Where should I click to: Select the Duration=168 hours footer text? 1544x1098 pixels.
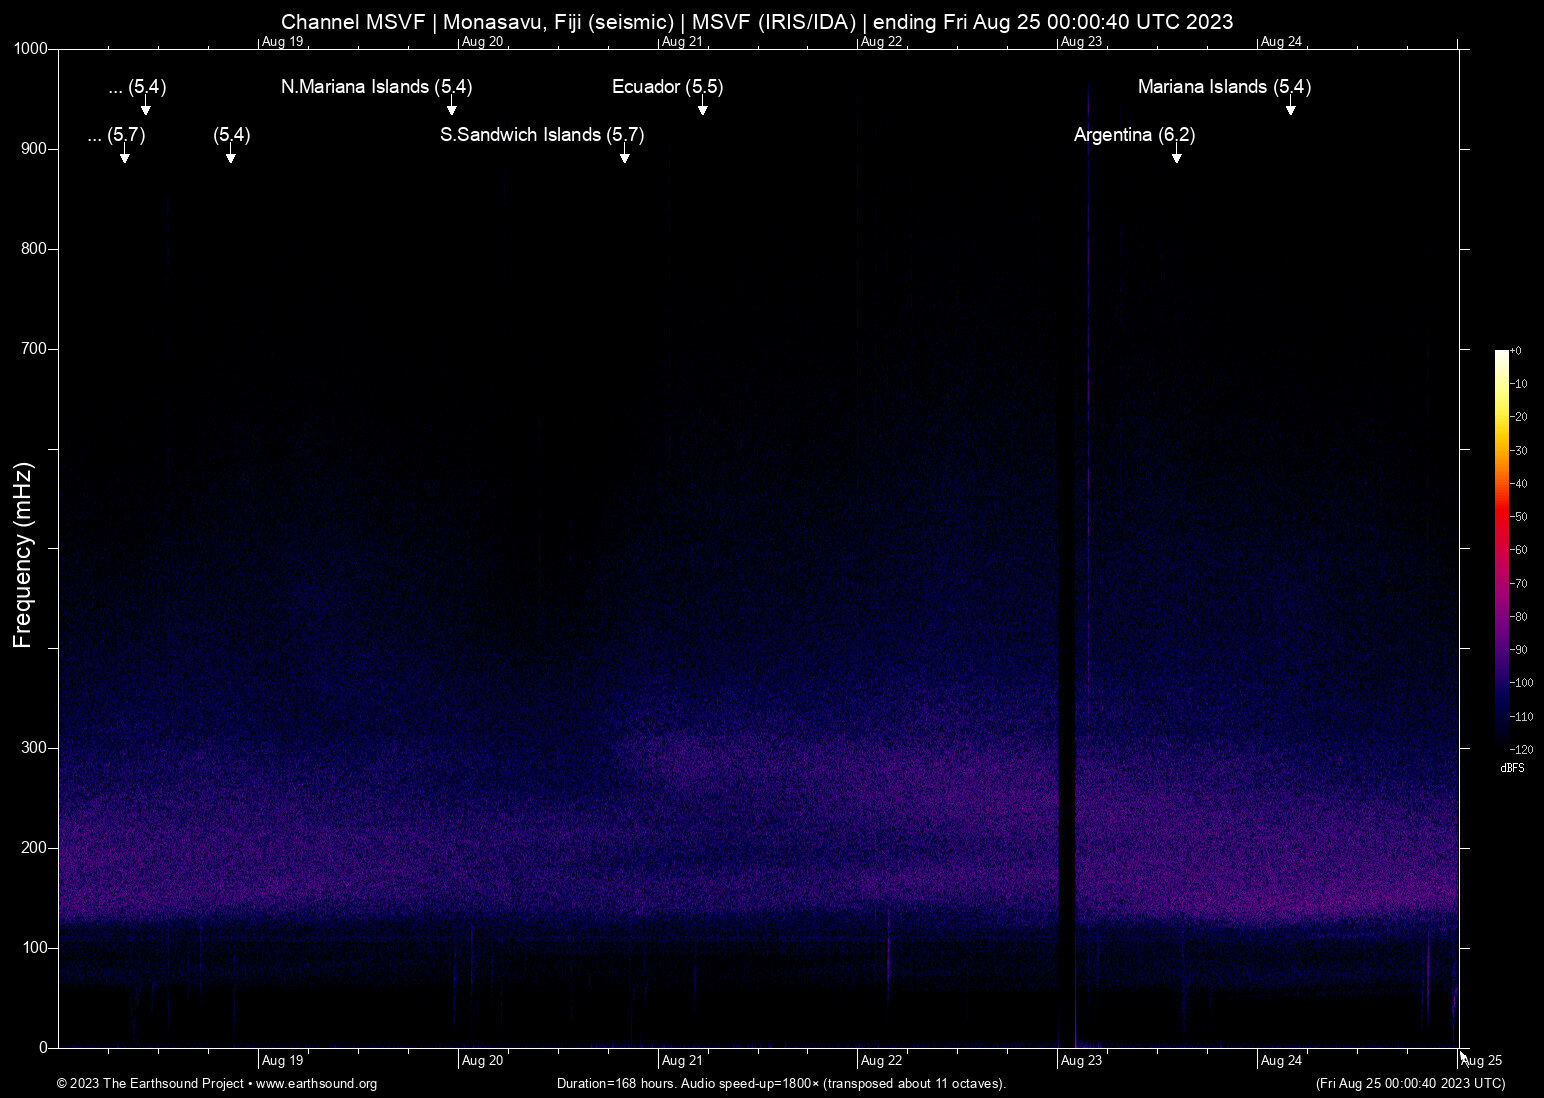(781, 1084)
